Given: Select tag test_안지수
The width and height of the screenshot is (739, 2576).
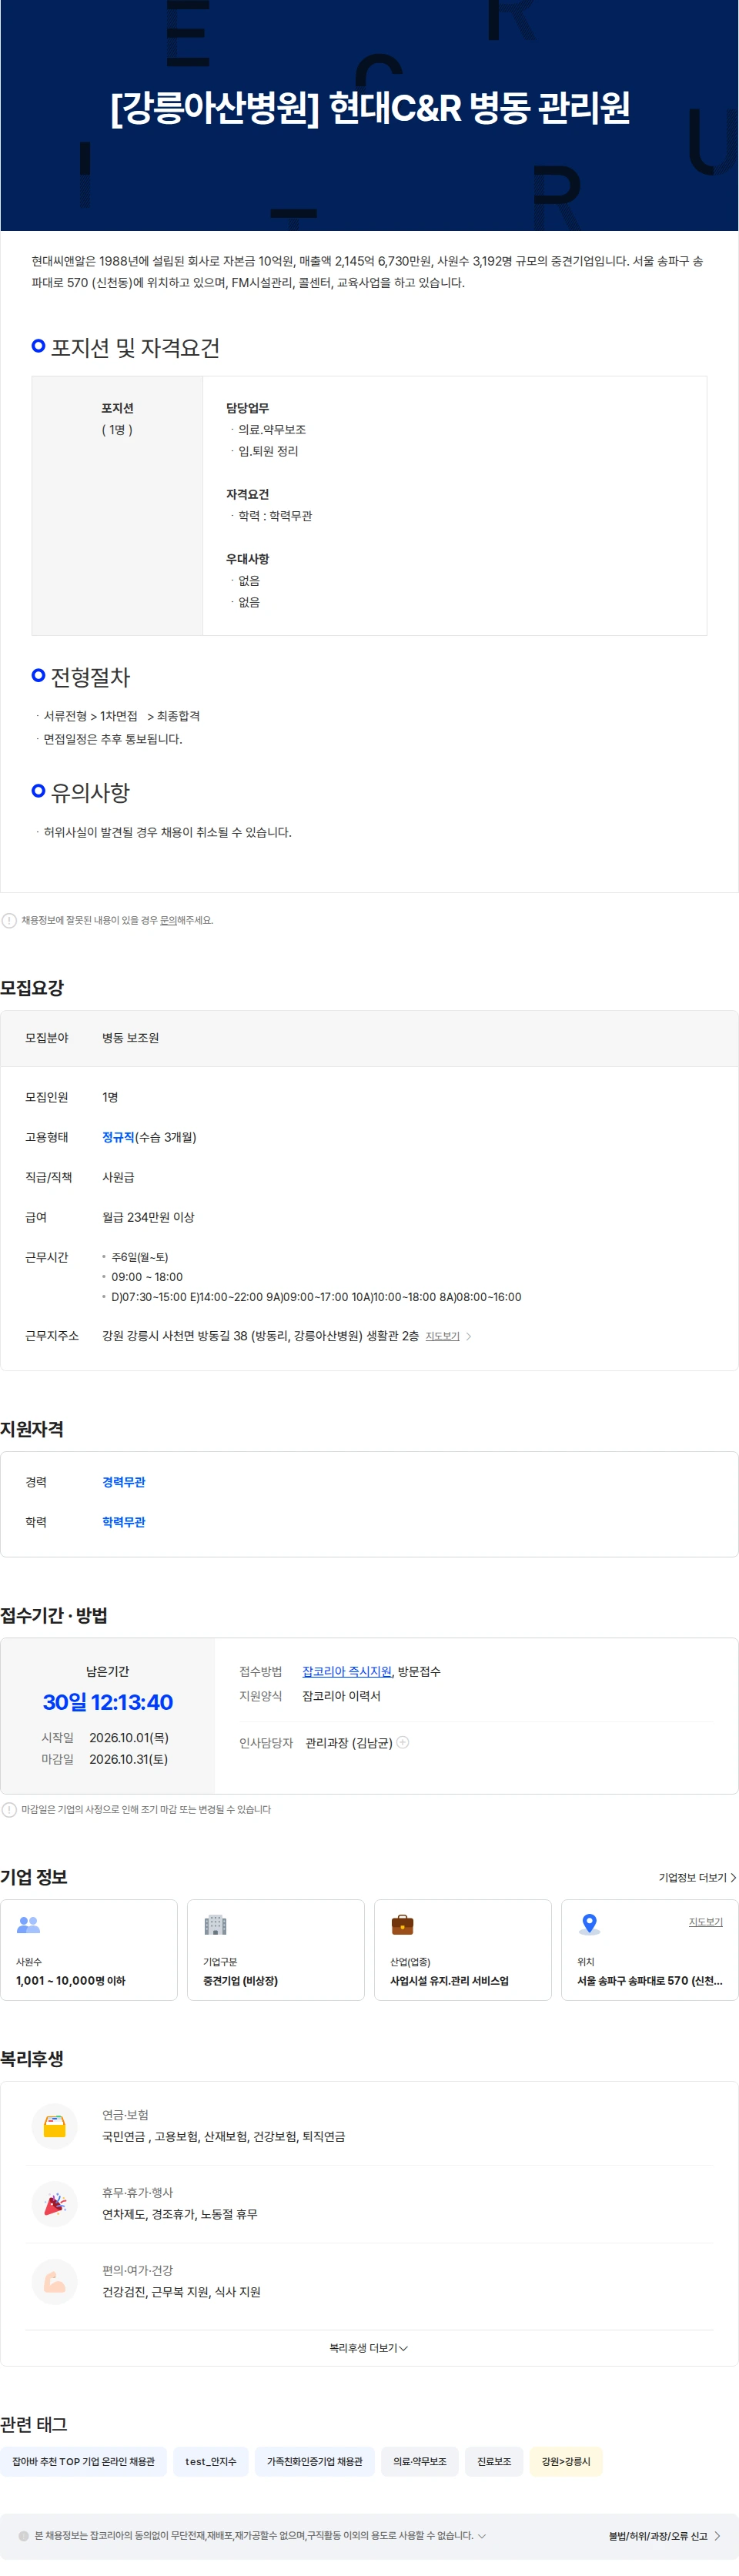Looking at the screenshot, I should click(210, 2461).
